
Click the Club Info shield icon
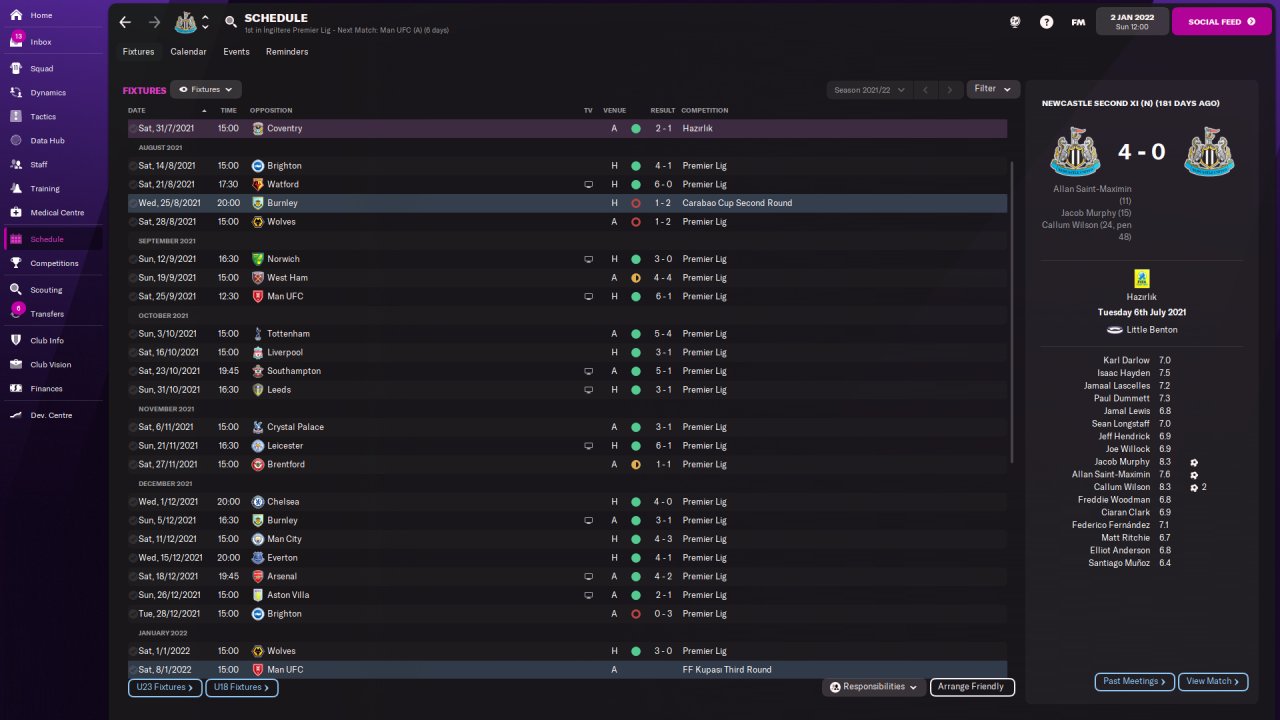16,340
